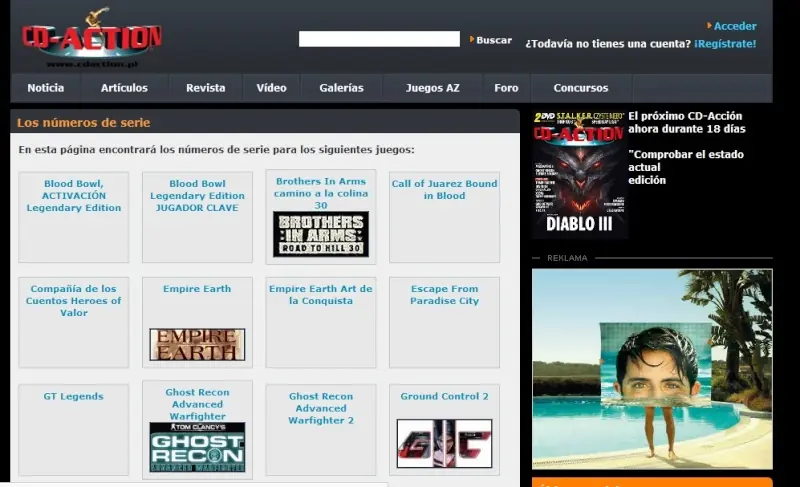Click the 'Los números de serie' heading
The width and height of the screenshot is (800, 487).
coord(84,123)
